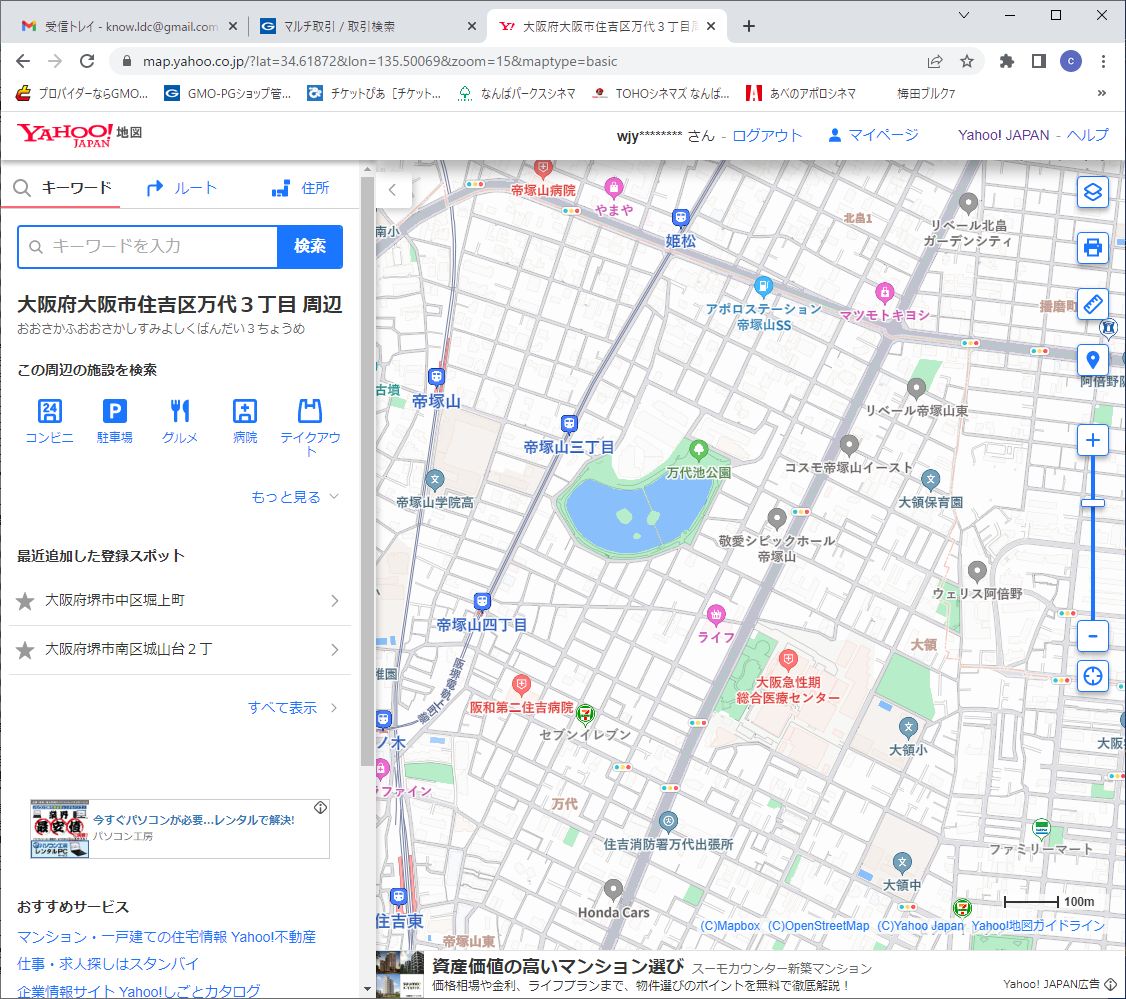Click the zoom slider handle

pos(1093,502)
